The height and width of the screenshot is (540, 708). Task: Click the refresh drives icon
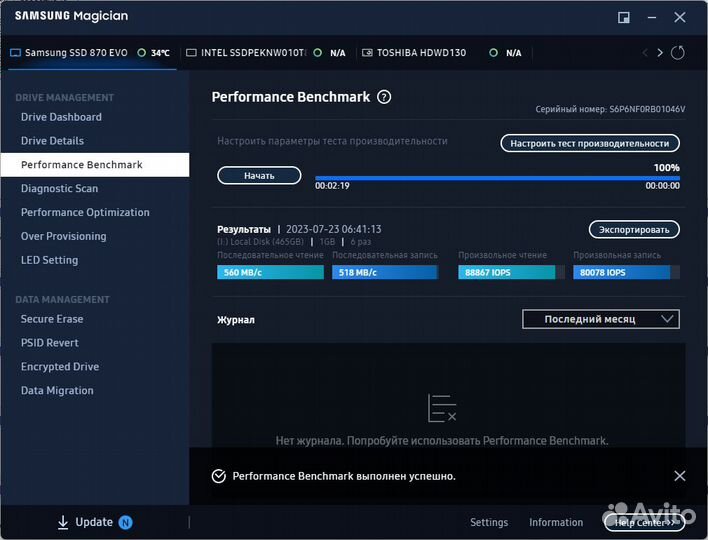click(677, 53)
